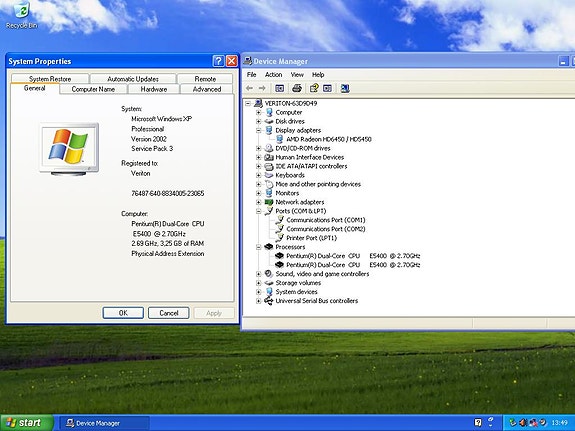Image resolution: width=575 pixels, height=431 pixels.
Task: Select the System devices icon
Action: coord(269,292)
